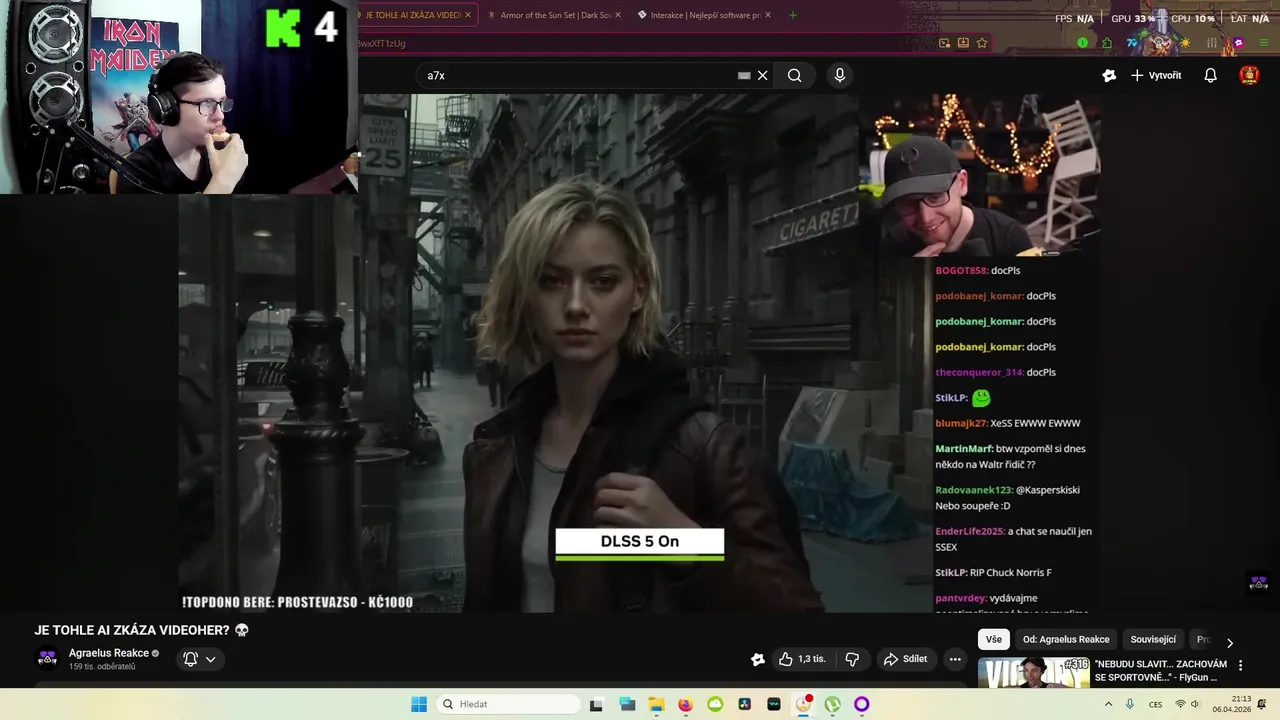Image resolution: width=1280 pixels, height=720 pixels.
Task: Dislike the video
Action: [852, 659]
